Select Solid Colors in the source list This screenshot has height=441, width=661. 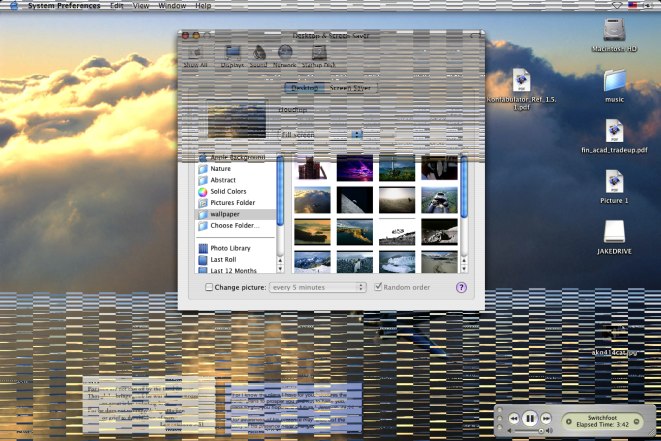tap(228, 191)
